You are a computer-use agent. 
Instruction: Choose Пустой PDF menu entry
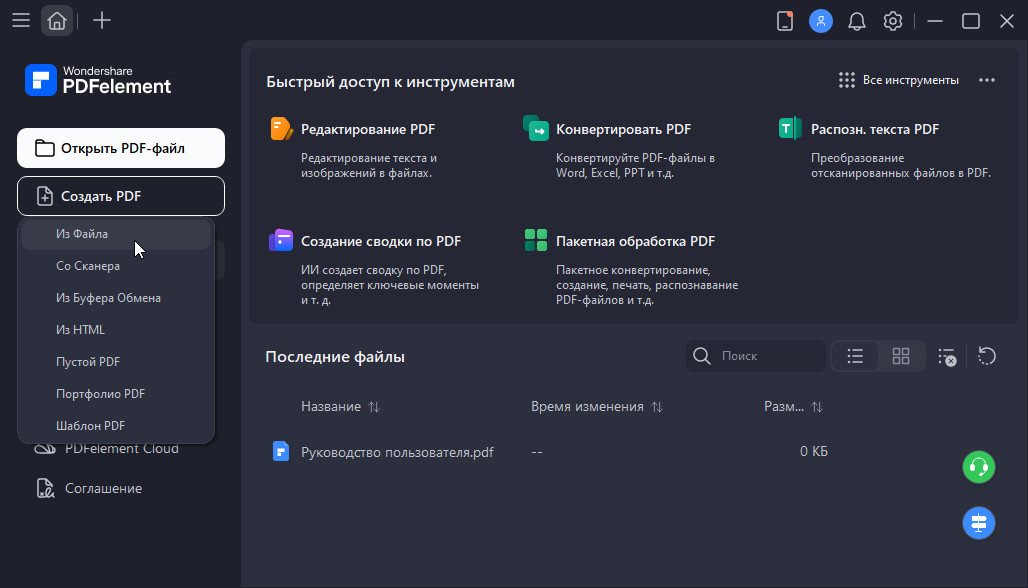[x=88, y=362]
